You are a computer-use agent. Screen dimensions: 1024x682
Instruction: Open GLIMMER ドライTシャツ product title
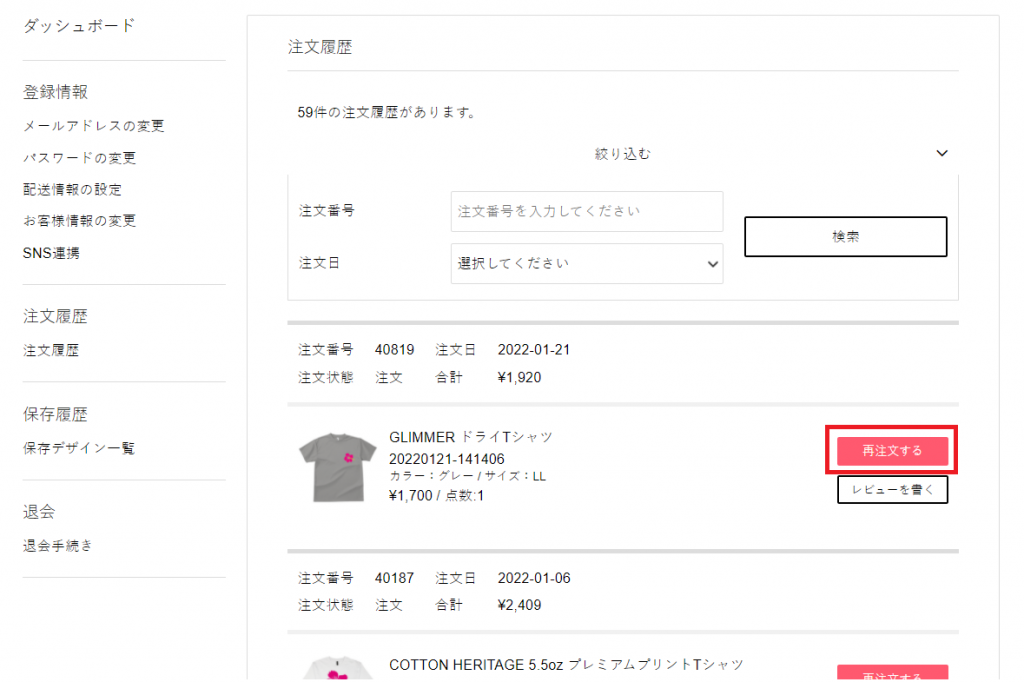[x=471, y=437]
